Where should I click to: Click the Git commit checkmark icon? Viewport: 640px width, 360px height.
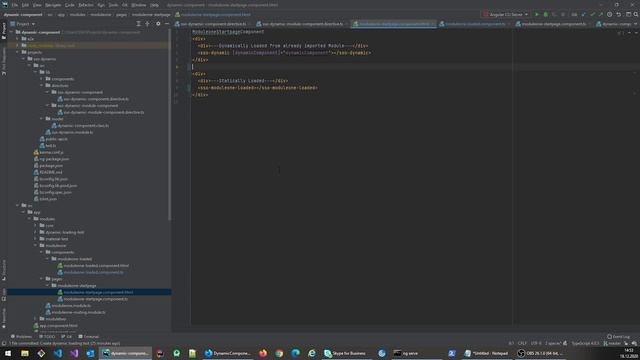click(x=592, y=14)
